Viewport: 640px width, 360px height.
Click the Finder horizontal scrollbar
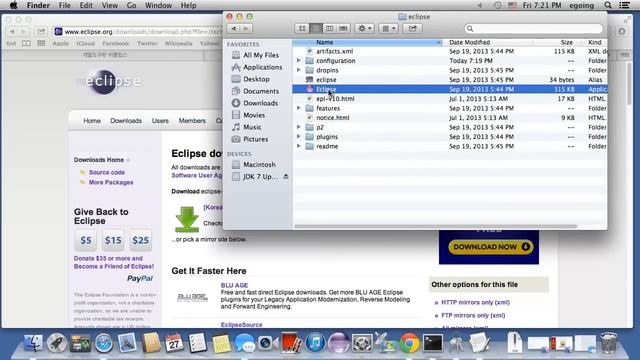(436, 226)
